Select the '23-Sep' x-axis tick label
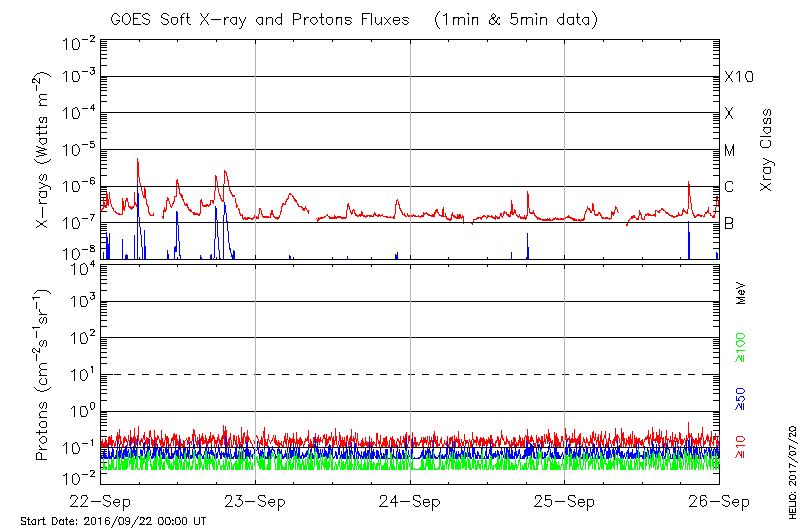The width and height of the screenshot is (800, 530). [256, 501]
